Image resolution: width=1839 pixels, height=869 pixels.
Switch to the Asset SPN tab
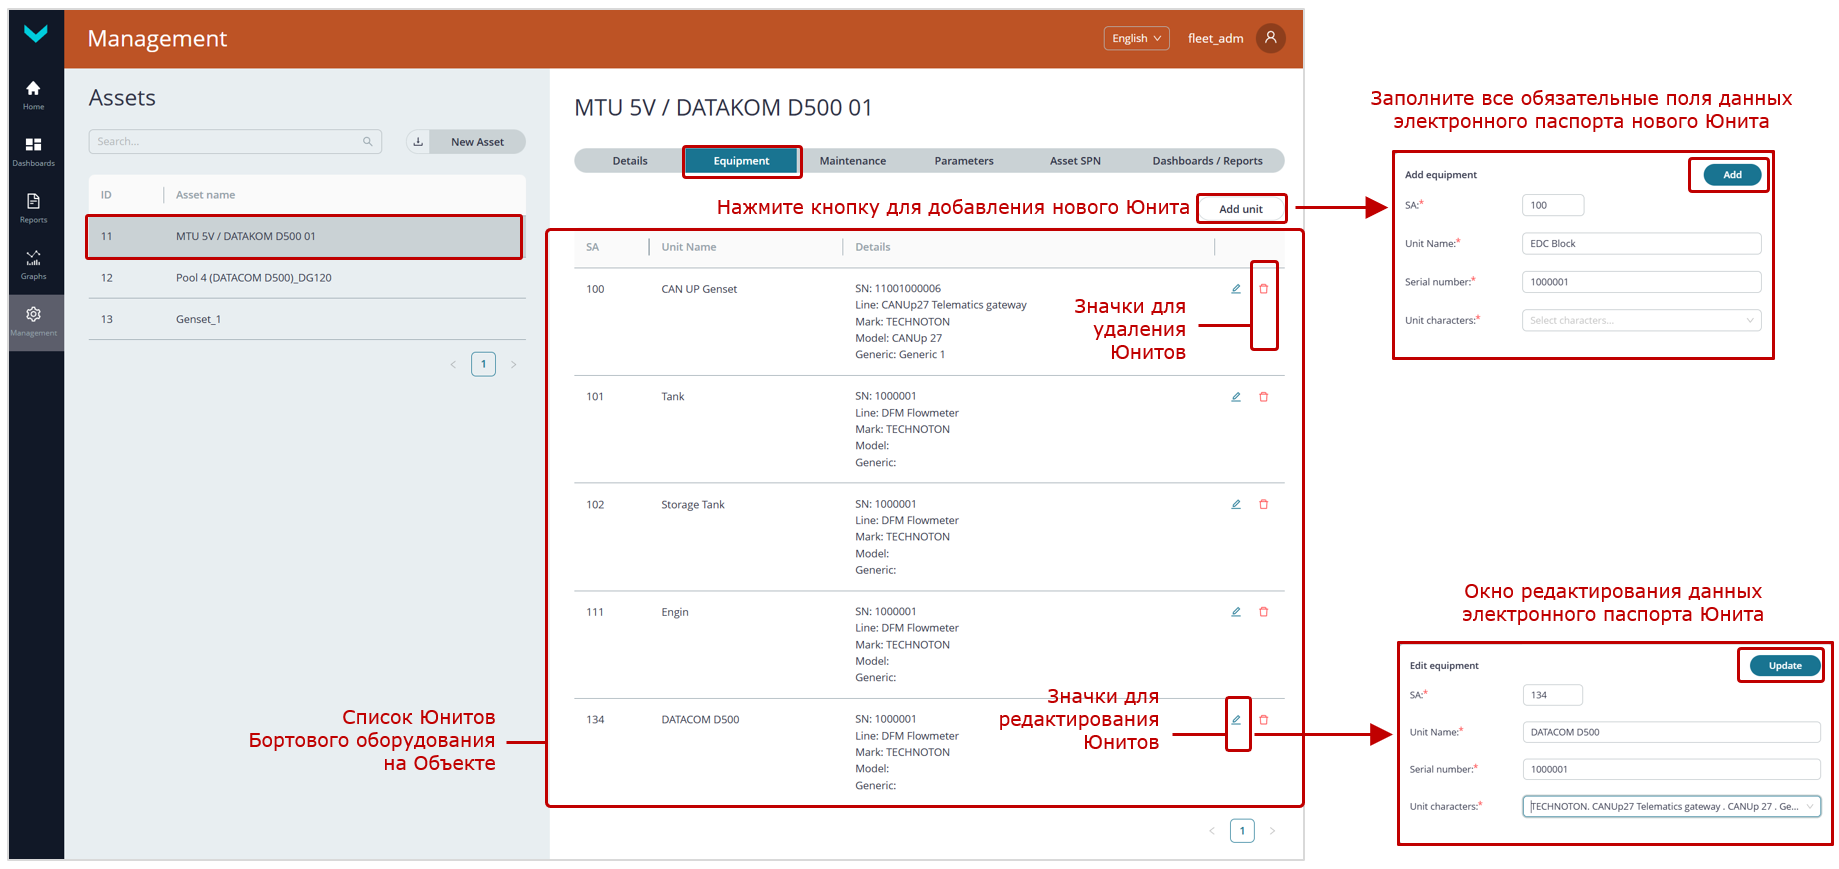click(1074, 161)
